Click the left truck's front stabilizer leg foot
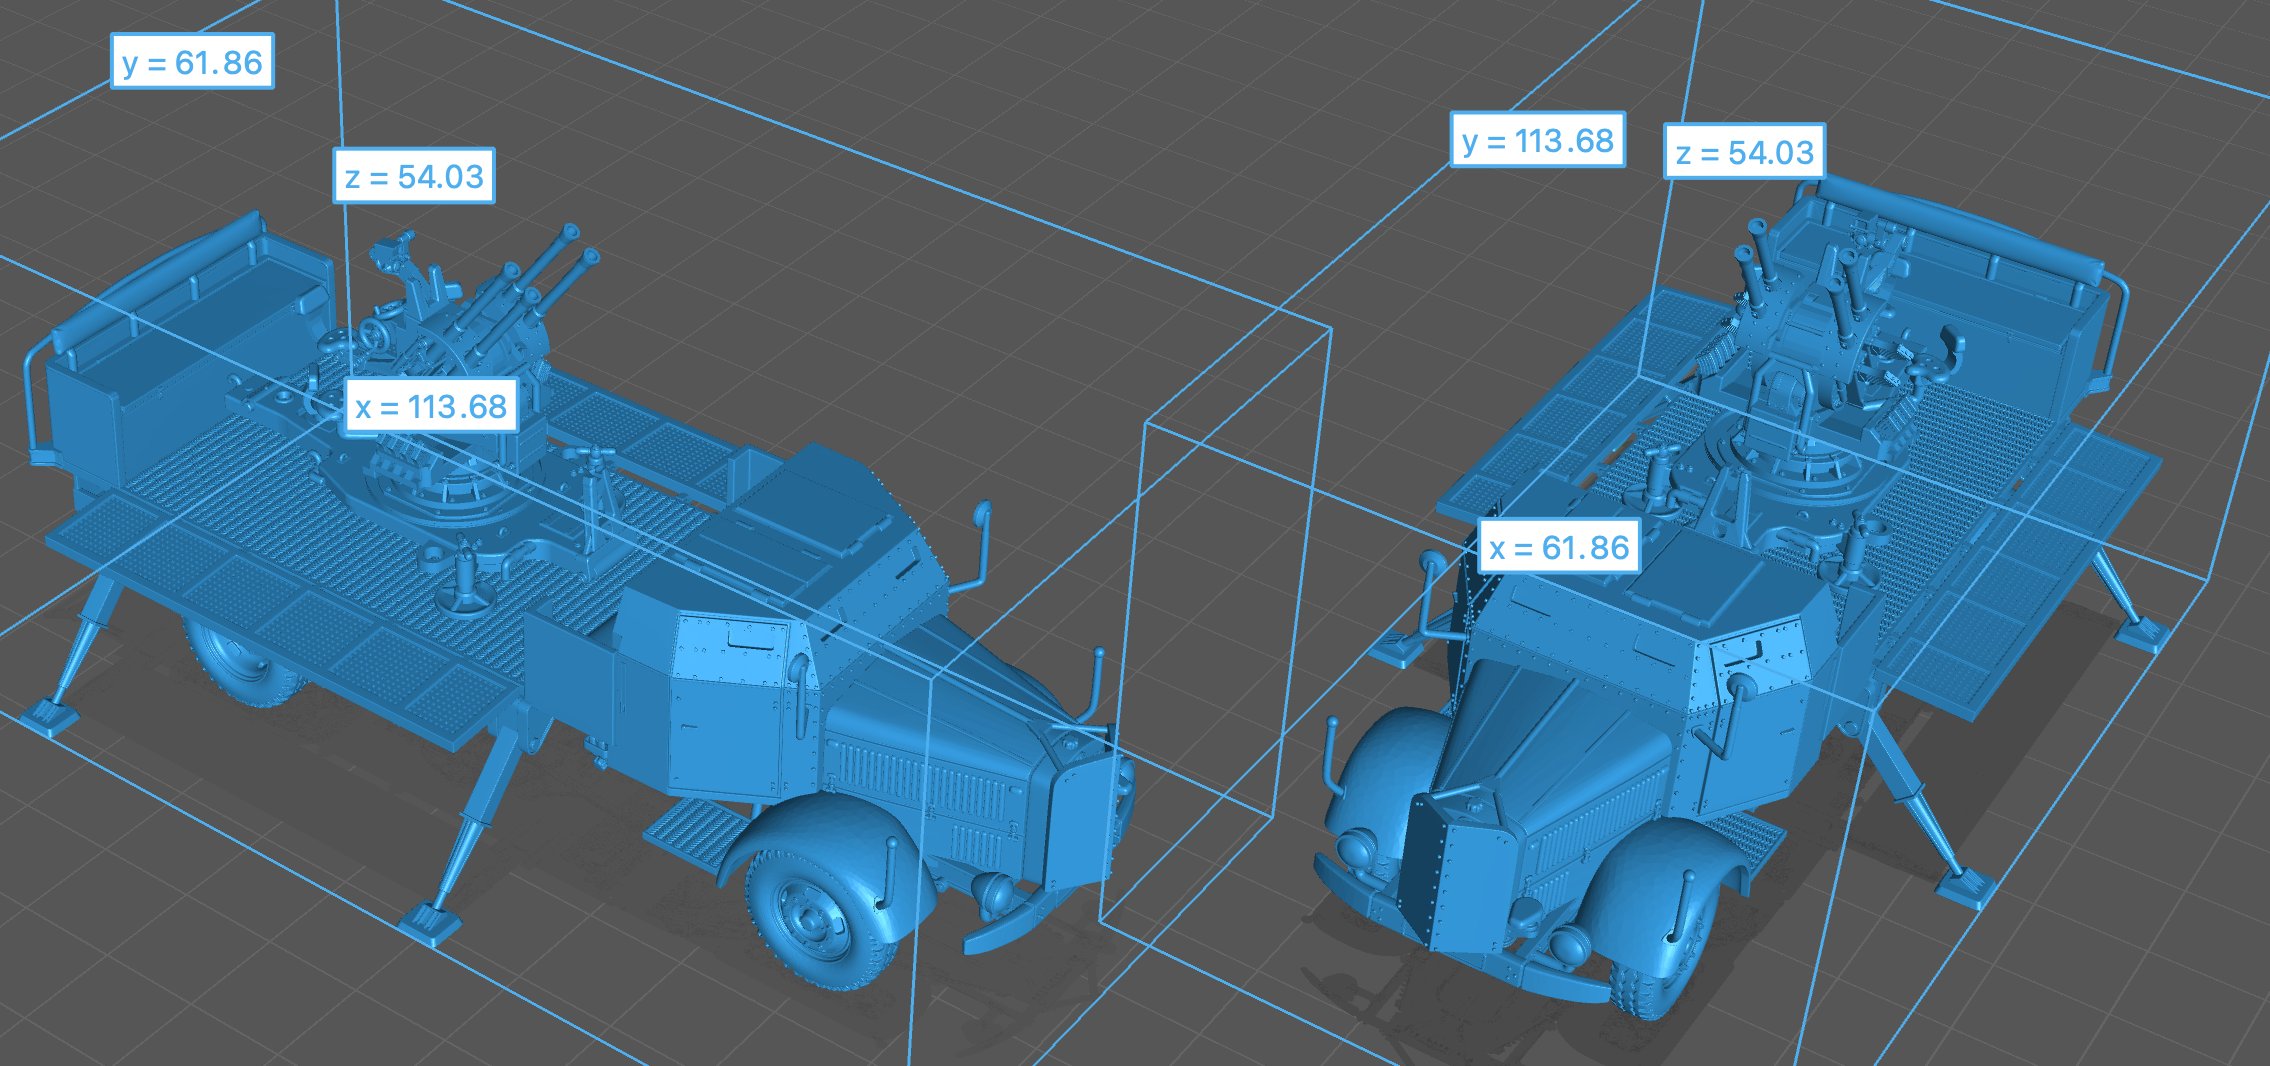 (x=430, y=920)
